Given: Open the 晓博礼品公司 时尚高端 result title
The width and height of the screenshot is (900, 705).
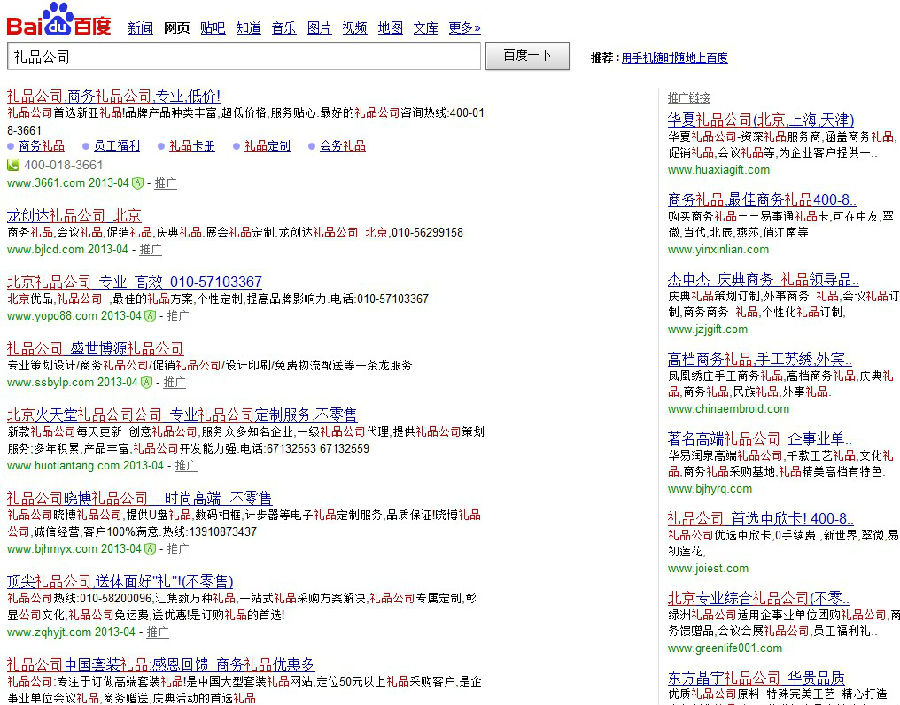Looking at the screenshot, I should pyautogui.click(x=139, y=498).
